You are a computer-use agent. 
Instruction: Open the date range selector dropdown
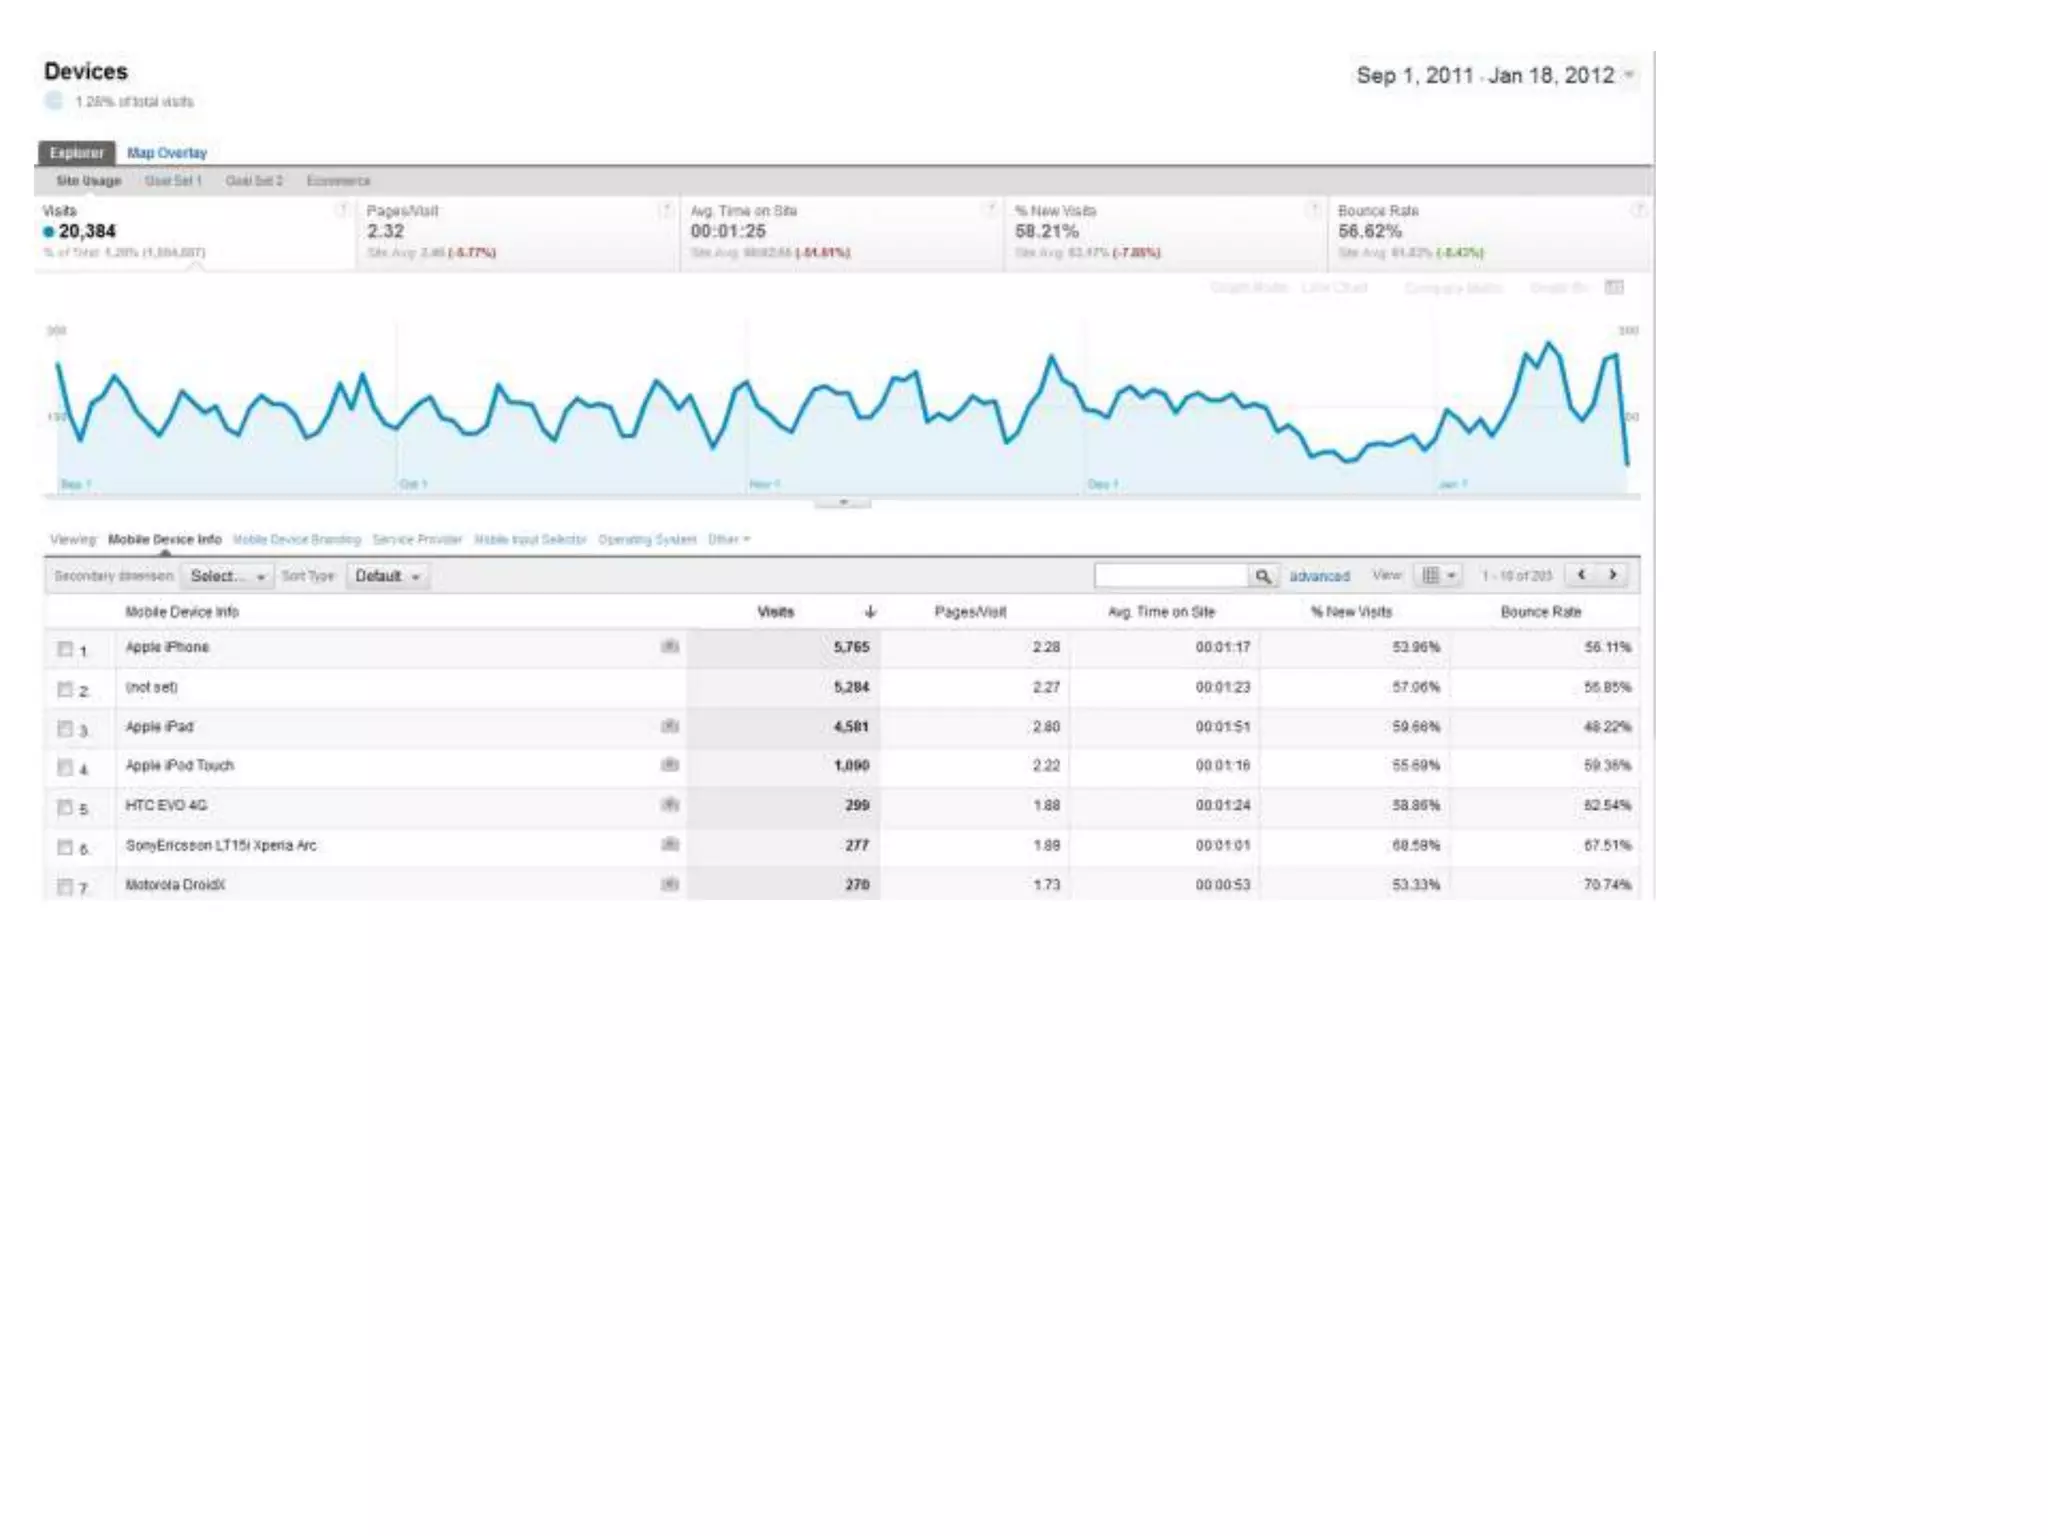(x=1629, y=75)
